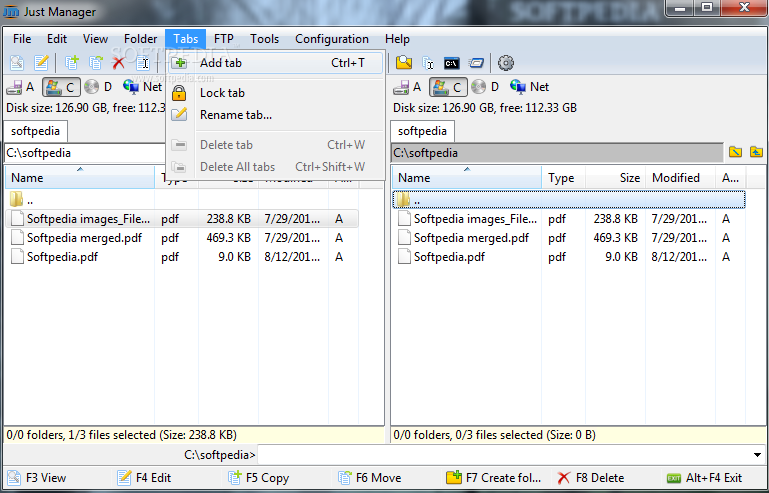Click the View file toolbar icon
This screenshot has width=769, height=493.
click(17, 63)
